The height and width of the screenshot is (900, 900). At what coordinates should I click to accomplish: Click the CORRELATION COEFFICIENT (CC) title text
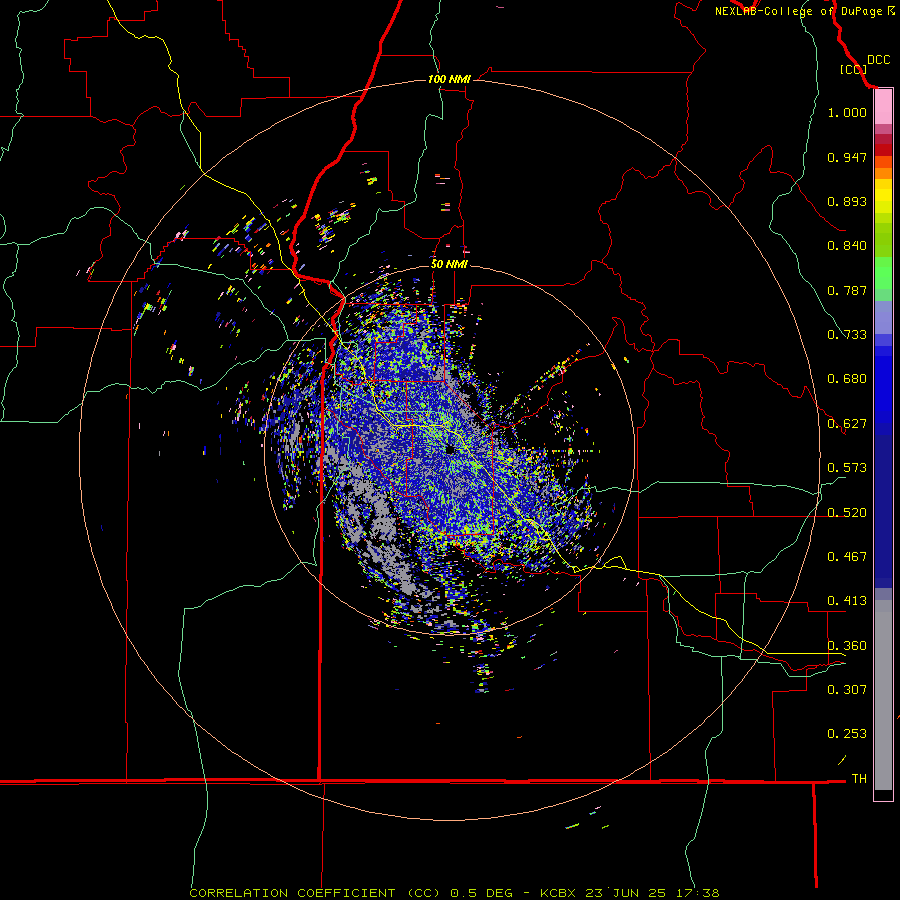coord(316,893)
